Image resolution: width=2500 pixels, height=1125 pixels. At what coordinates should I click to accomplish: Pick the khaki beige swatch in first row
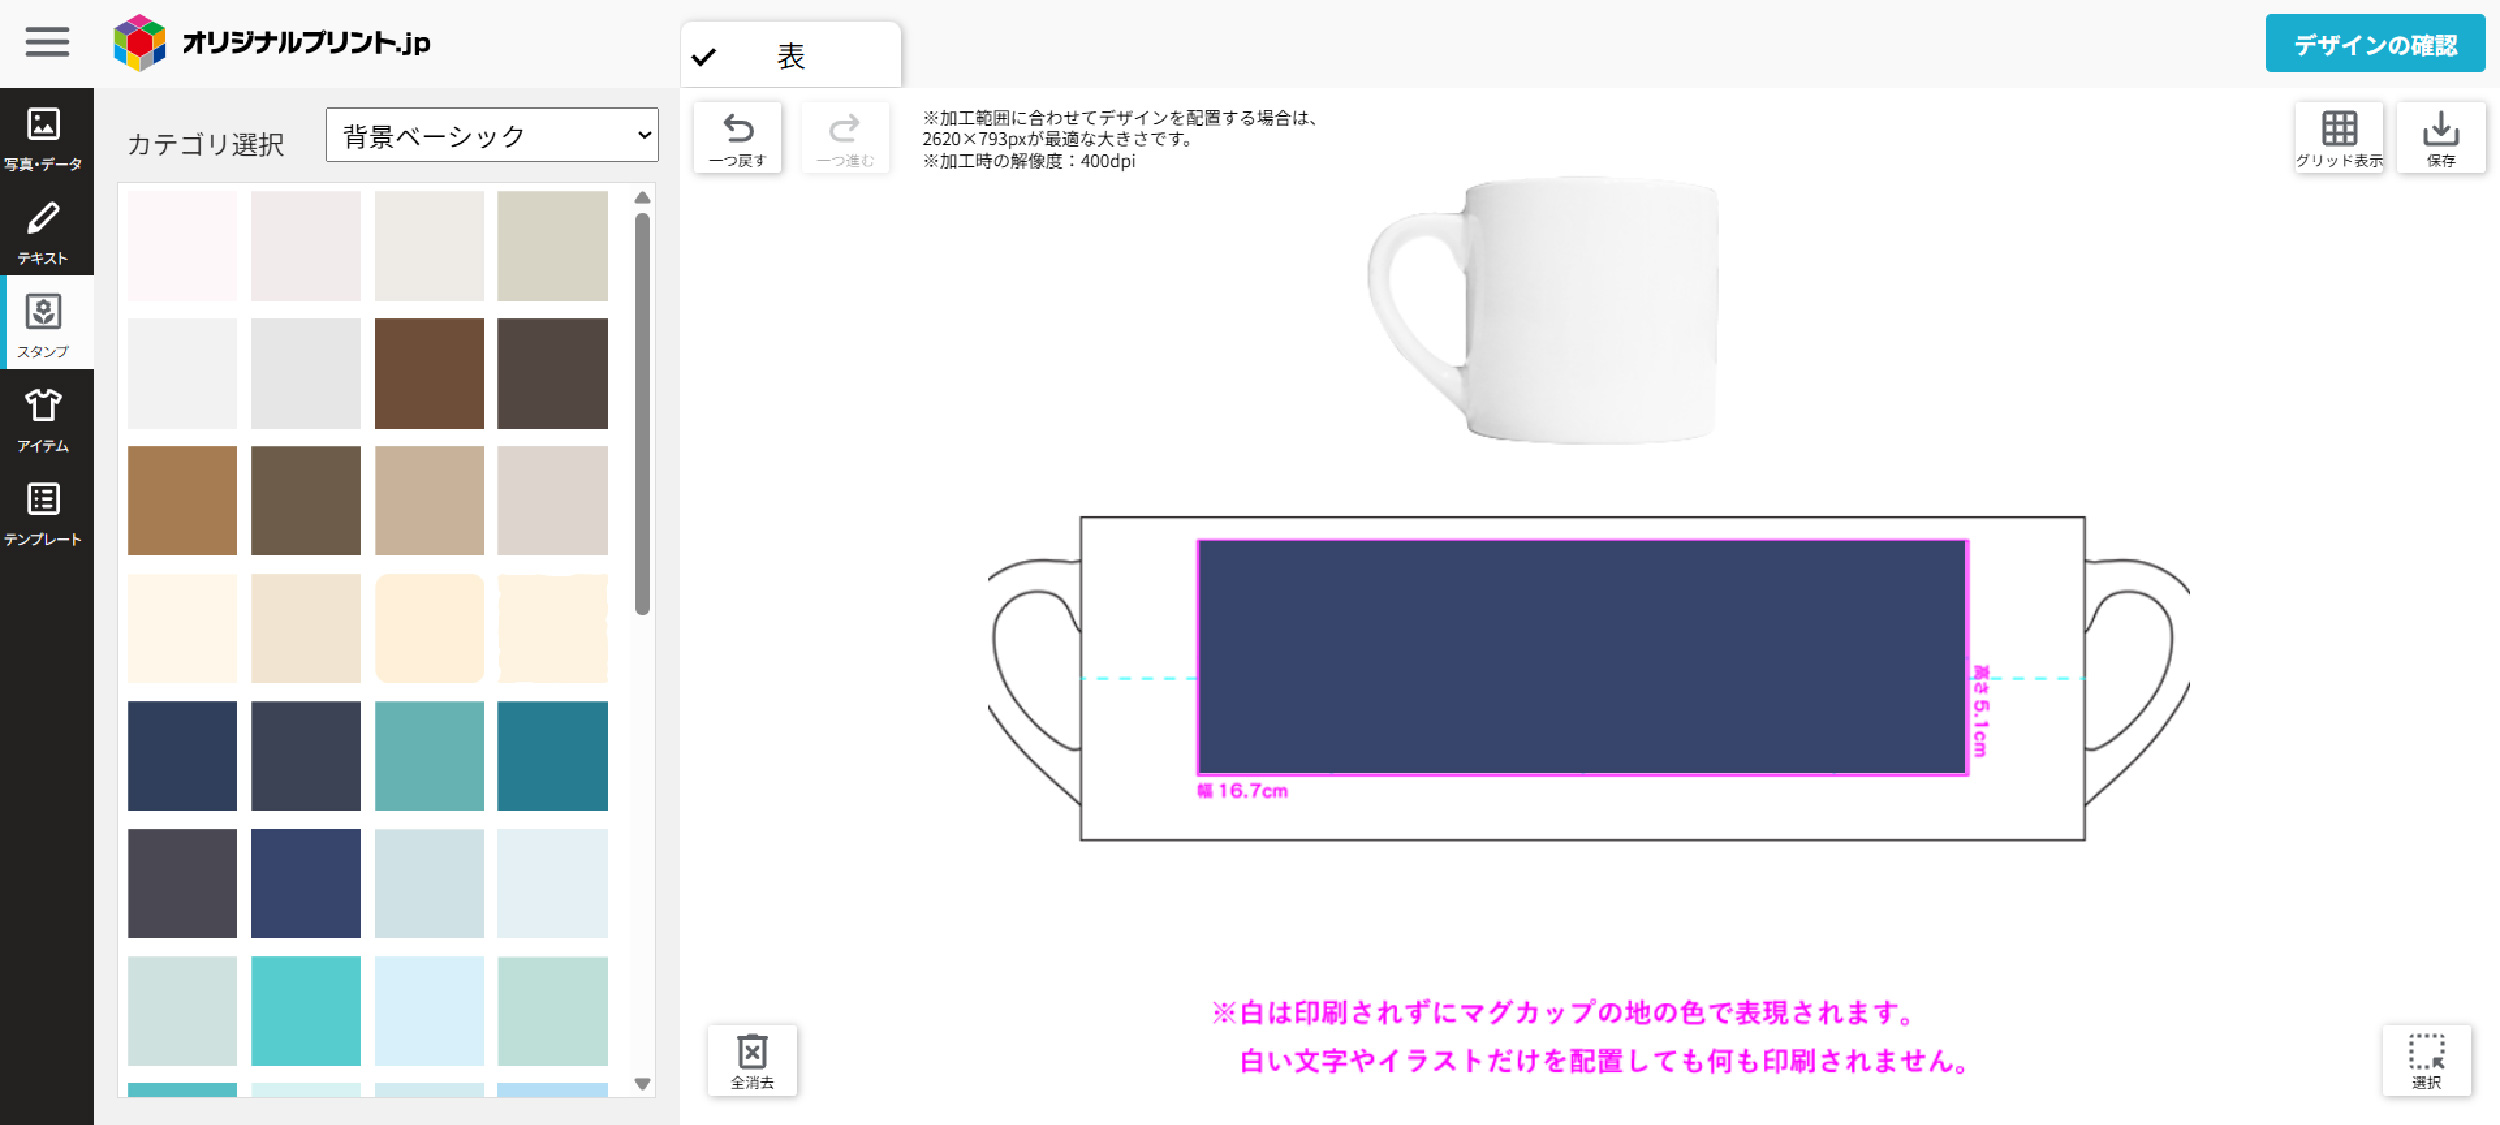point(552,246)
